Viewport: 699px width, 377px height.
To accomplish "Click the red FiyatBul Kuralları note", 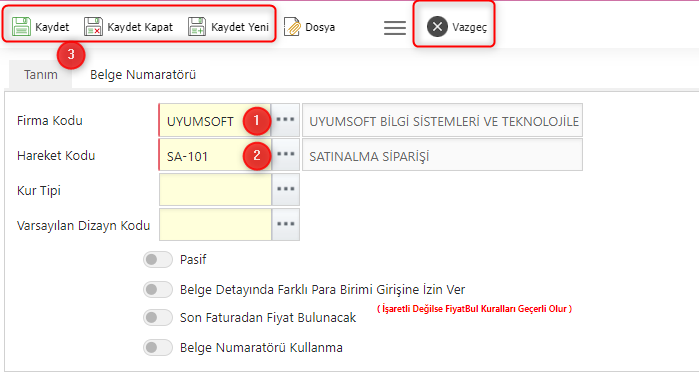I will 474,308.
